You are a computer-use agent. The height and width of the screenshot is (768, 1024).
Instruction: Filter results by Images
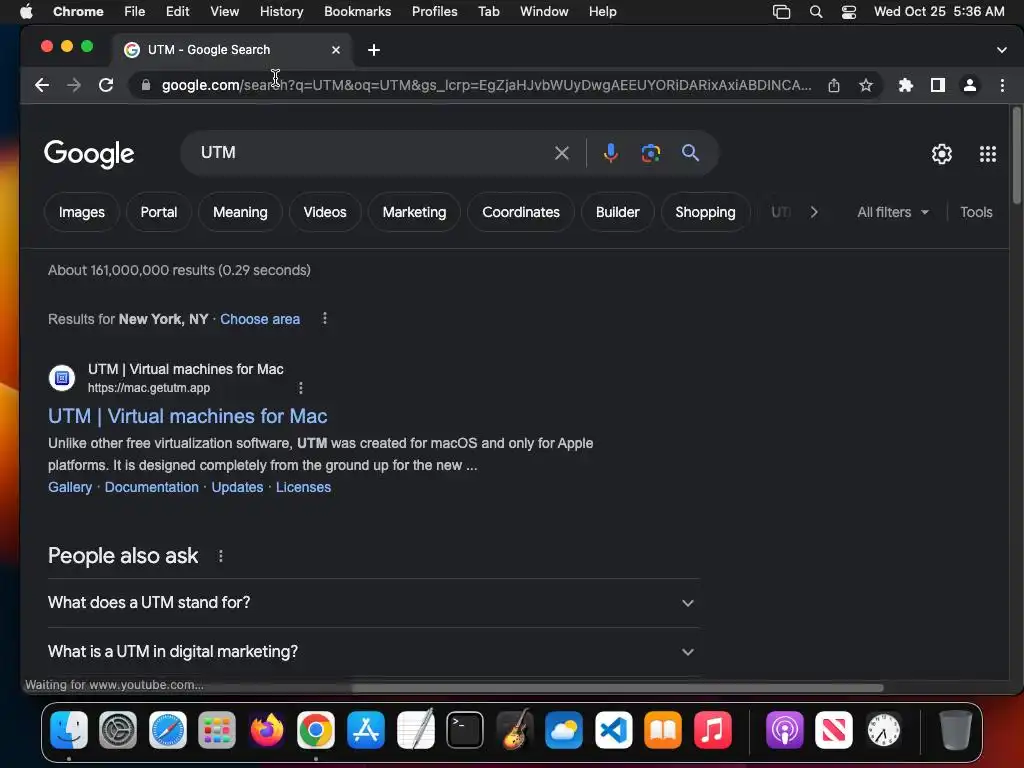[x=82, y=212]
